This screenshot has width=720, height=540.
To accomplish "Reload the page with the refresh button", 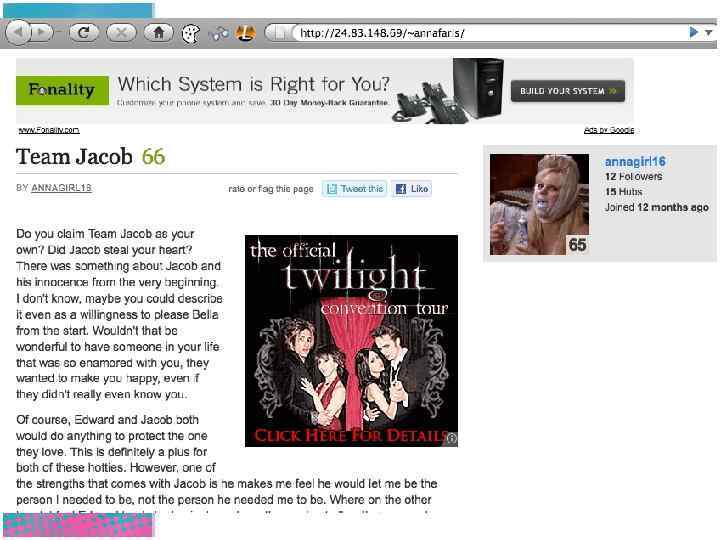I will tap(84, 33).
